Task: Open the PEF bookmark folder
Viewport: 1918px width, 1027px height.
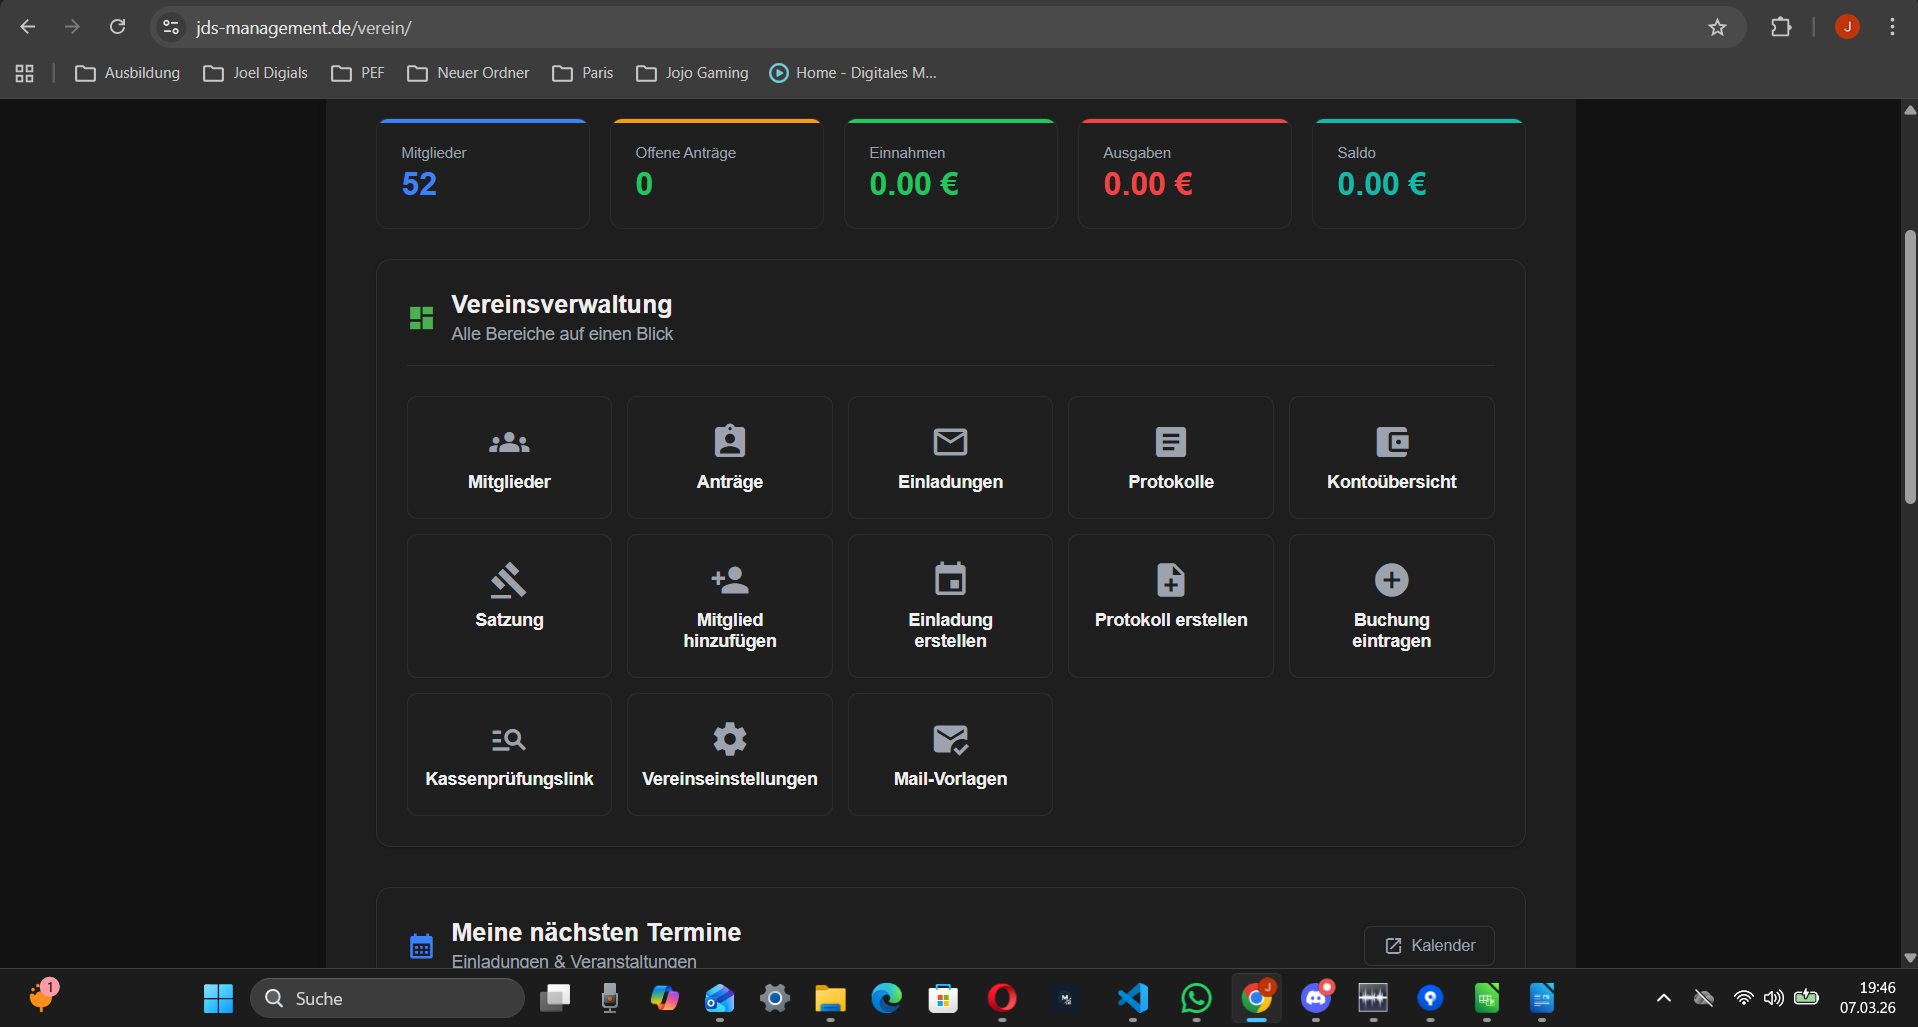Action: coord(358,73)
